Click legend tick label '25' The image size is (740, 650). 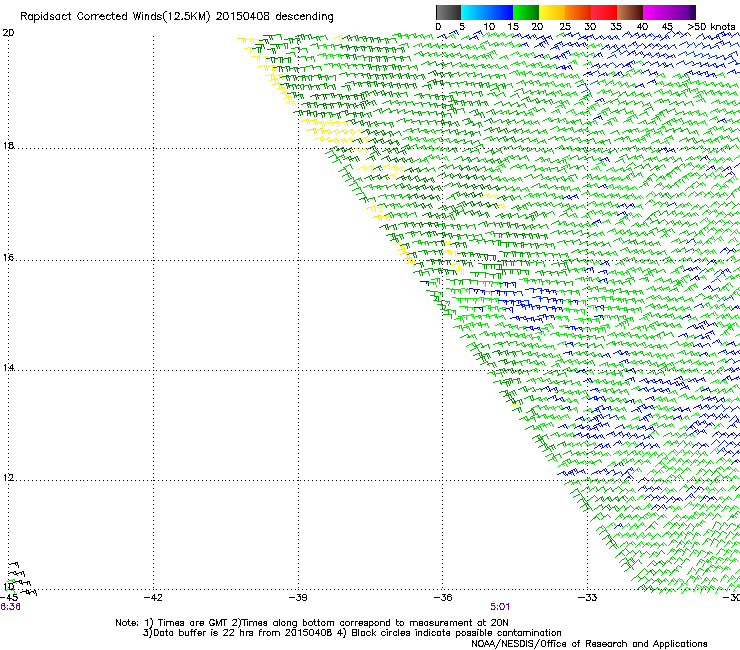(565, 27)
